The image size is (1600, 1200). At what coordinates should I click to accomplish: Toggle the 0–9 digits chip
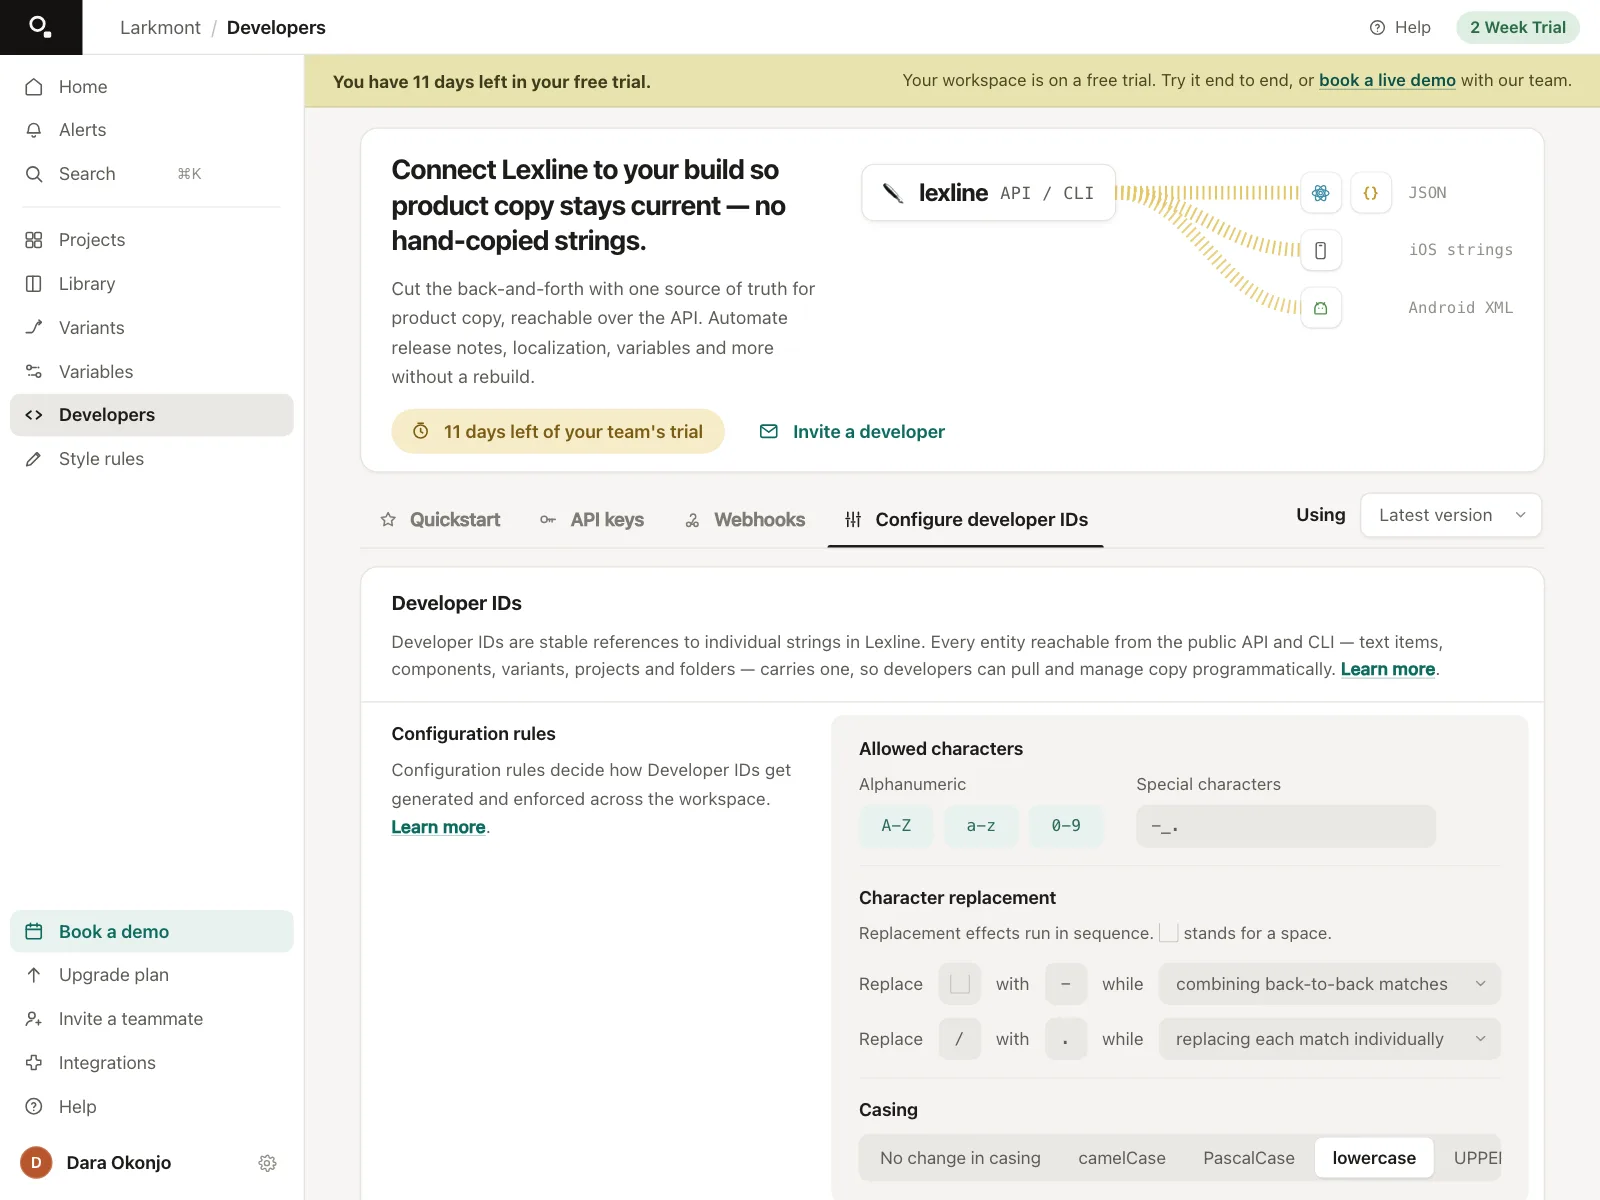click(1066, 826)
